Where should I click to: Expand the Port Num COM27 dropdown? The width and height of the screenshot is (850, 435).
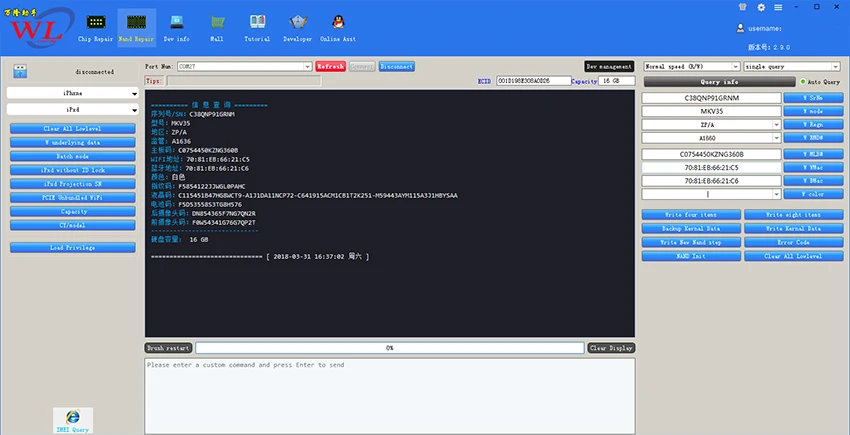pyautogui.click(x=307, y=66)
